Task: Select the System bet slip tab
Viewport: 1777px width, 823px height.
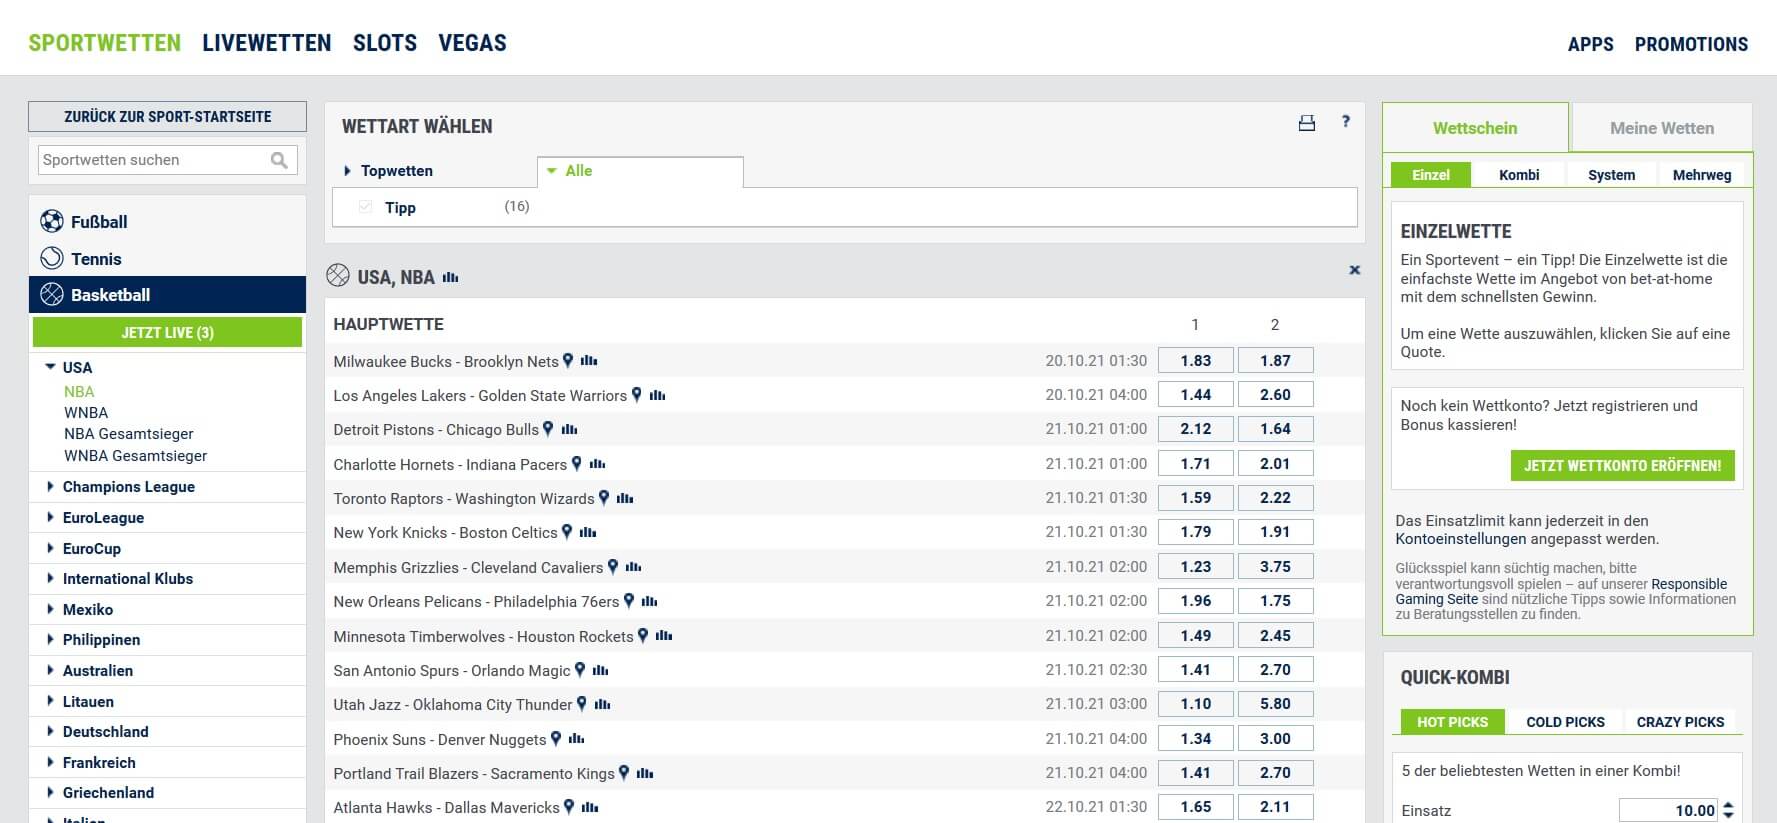Action: pos(1612,175)
